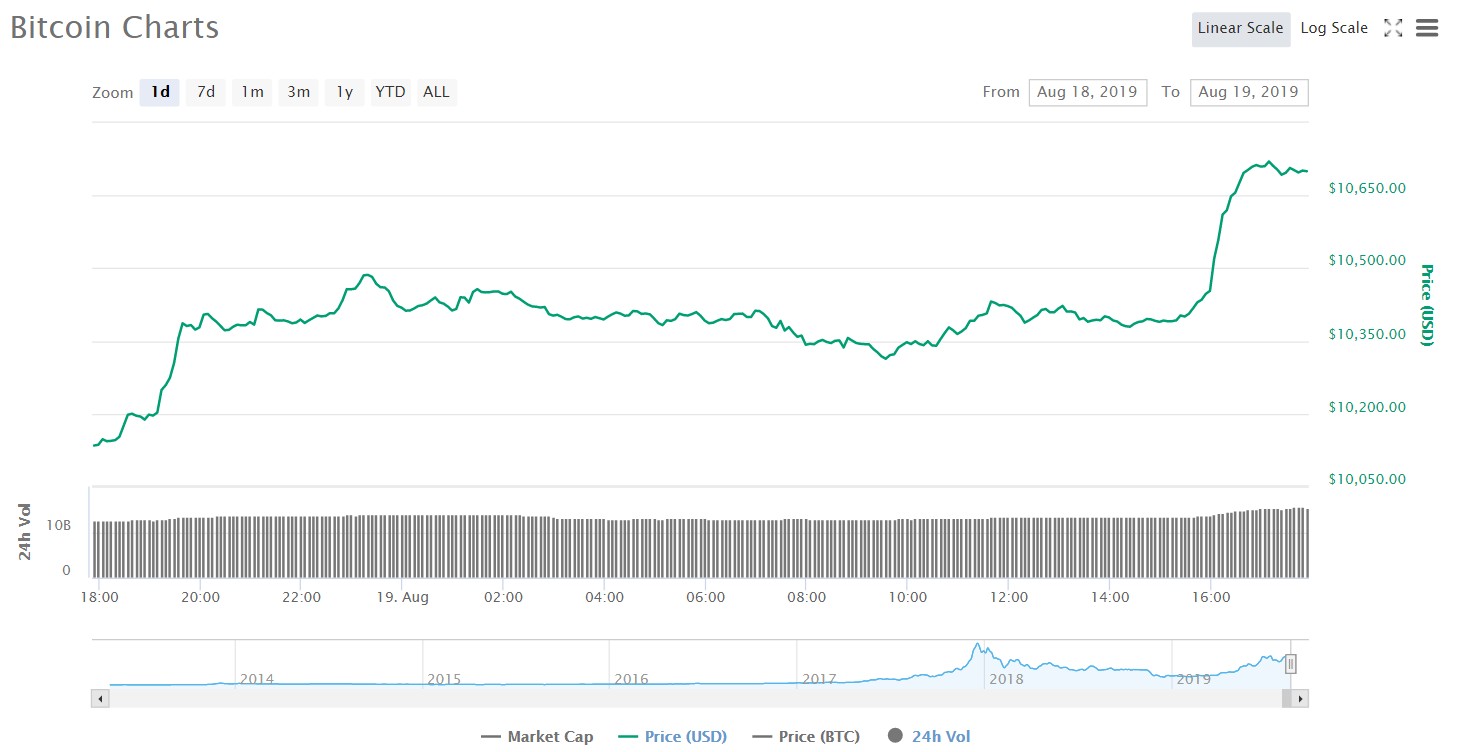Screen dimensions: 1459x752
Task: Click the 12:00 time axis label
Action: 1009,597
